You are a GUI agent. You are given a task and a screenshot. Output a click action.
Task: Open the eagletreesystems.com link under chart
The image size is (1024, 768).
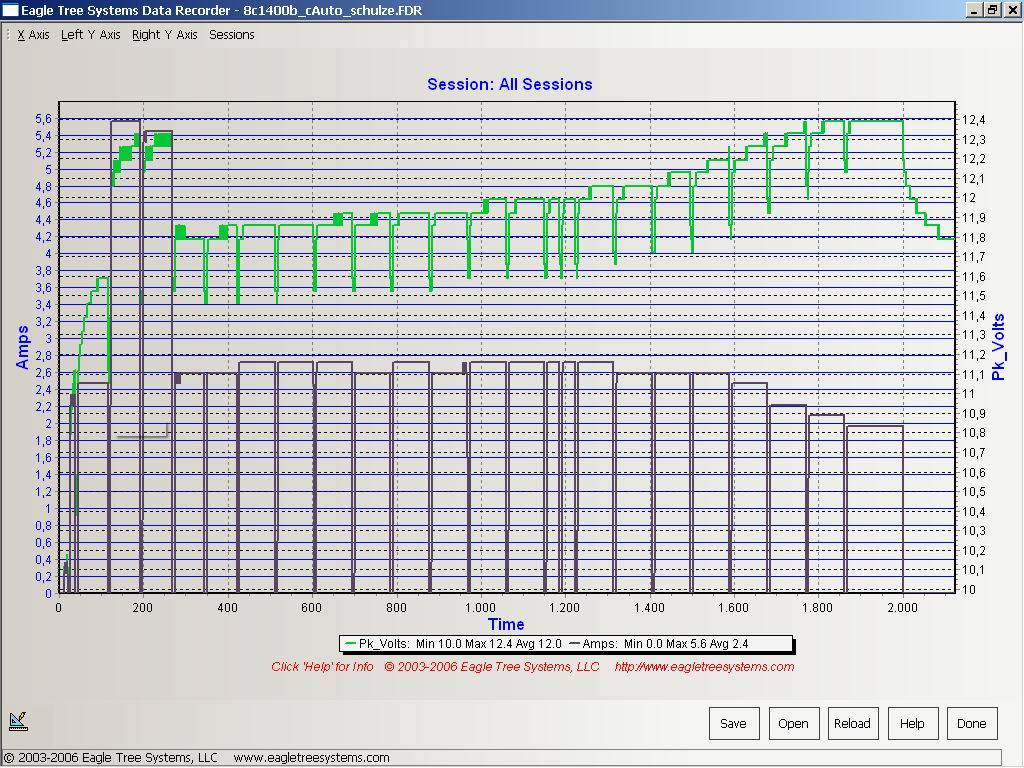coord(704,667)
